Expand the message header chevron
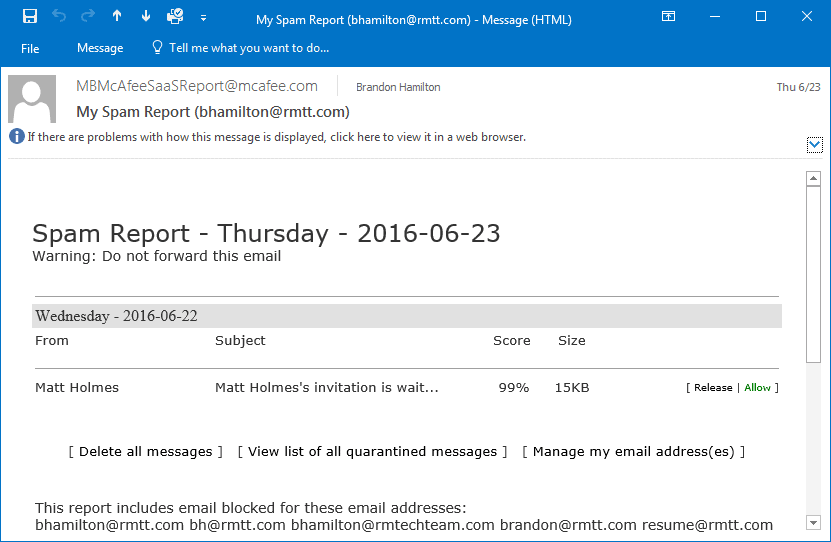 (x=815, y=145)
